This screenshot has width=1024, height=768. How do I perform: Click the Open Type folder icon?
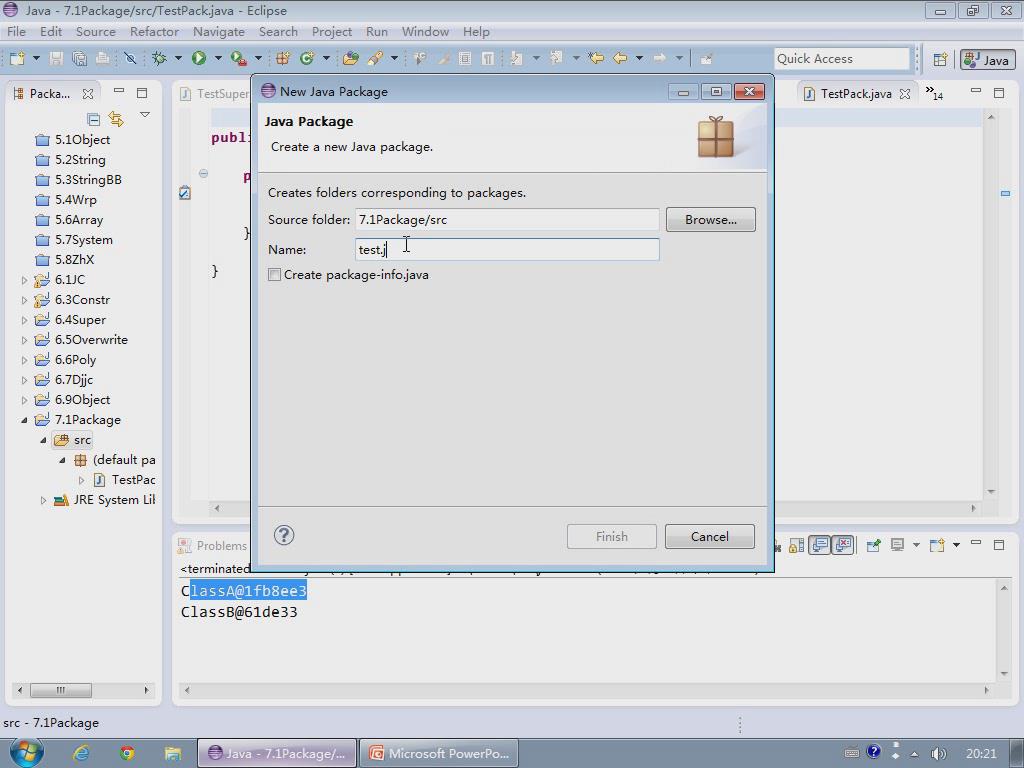(351, 59)
